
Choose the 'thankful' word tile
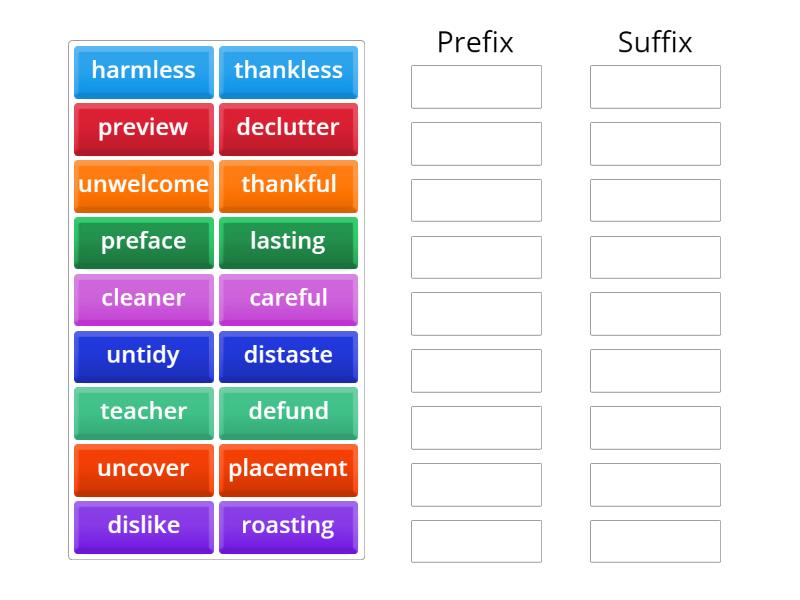pos(288,185)
